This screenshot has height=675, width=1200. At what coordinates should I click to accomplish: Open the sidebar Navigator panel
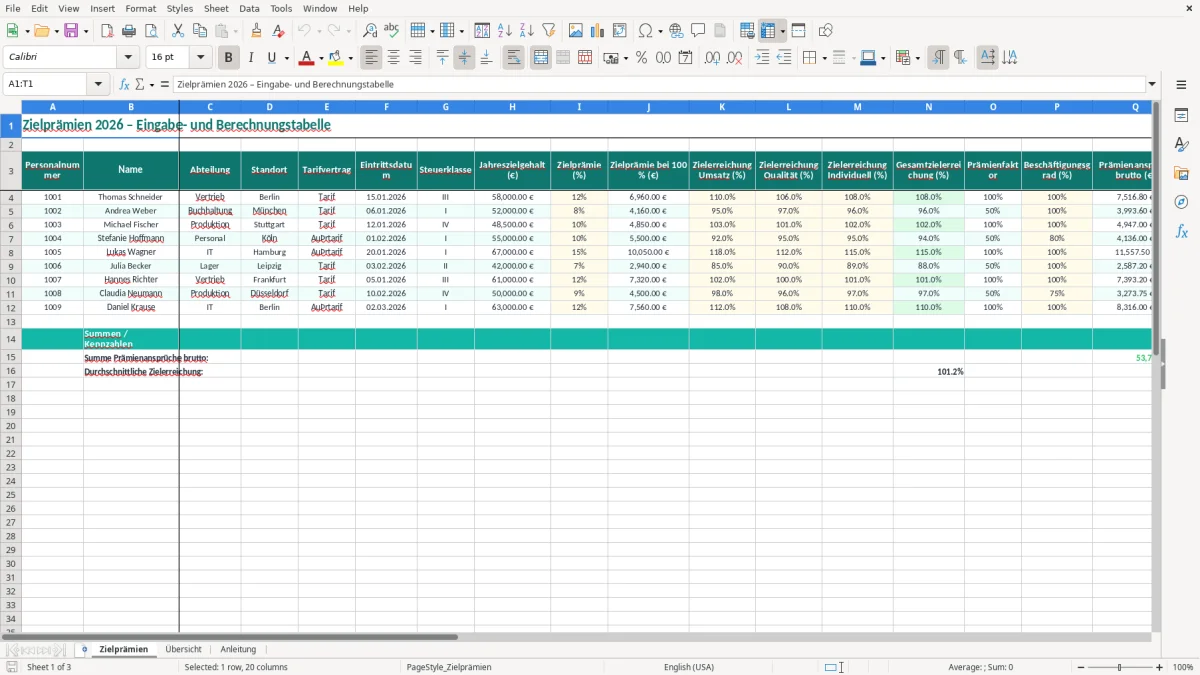[1181, 202]
